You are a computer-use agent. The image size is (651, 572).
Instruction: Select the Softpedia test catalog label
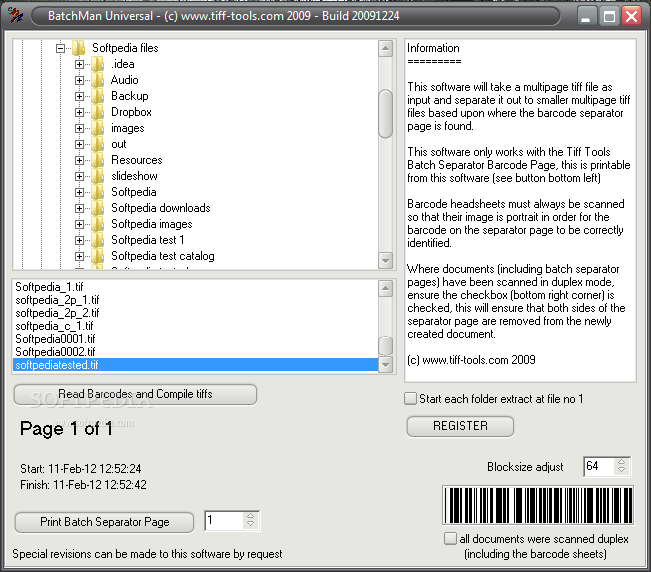point(163,256)
